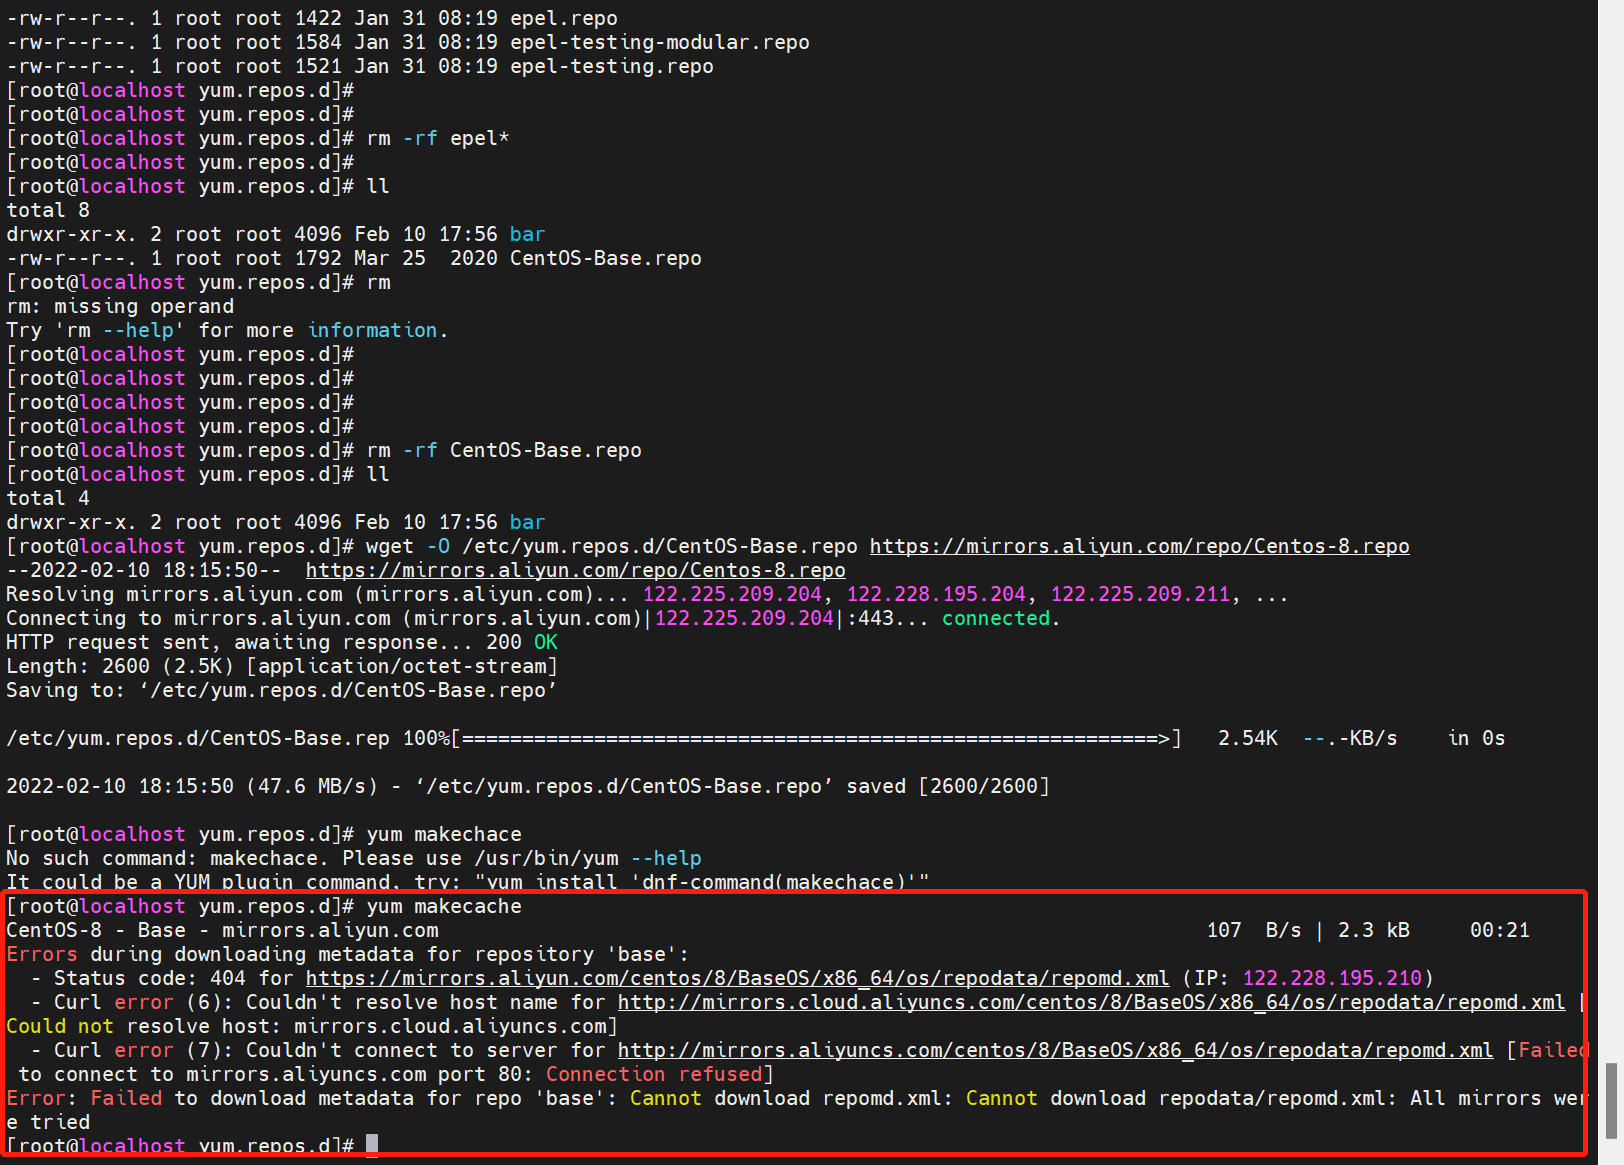
Task: Open the Centos-8.repo link in the wget command
Action: pos(1139,546)
